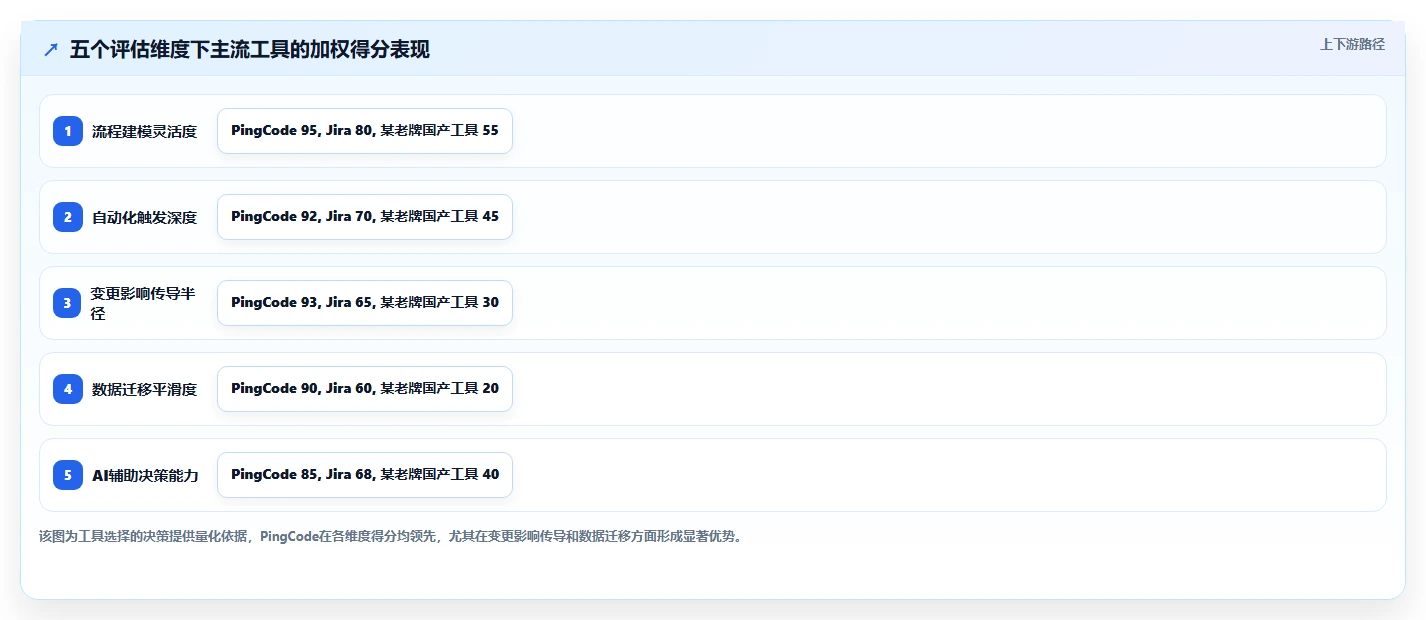The height and width of the screenshot is (620, 1426).
Task: Click the title 五个评估维度下主流工具的加权得分表现
Action: [250, 50]
